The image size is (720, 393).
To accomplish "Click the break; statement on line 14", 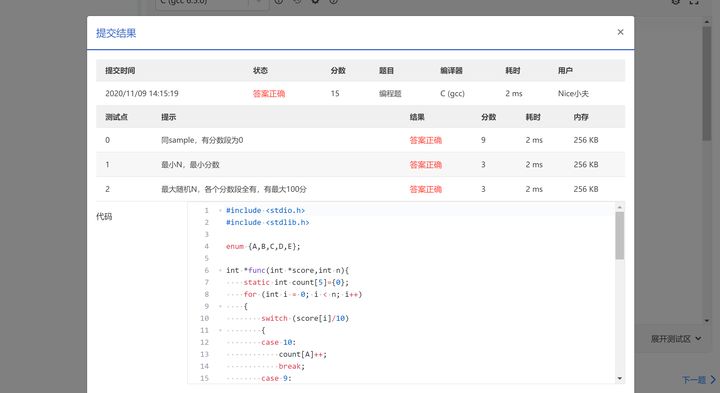I will pos(292,366).
